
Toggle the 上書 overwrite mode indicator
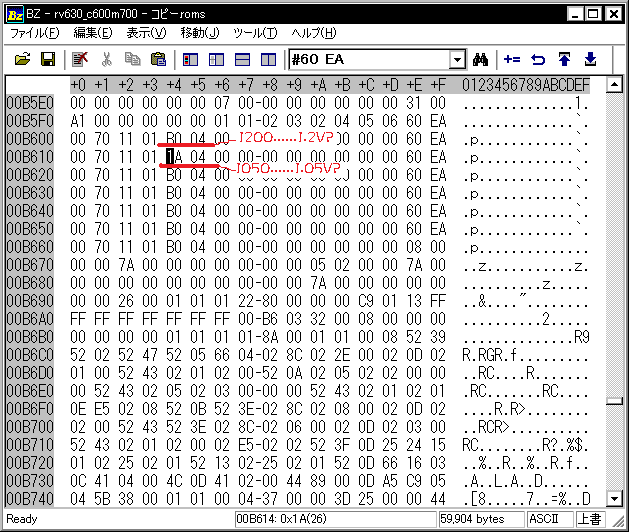coord(589,519)
